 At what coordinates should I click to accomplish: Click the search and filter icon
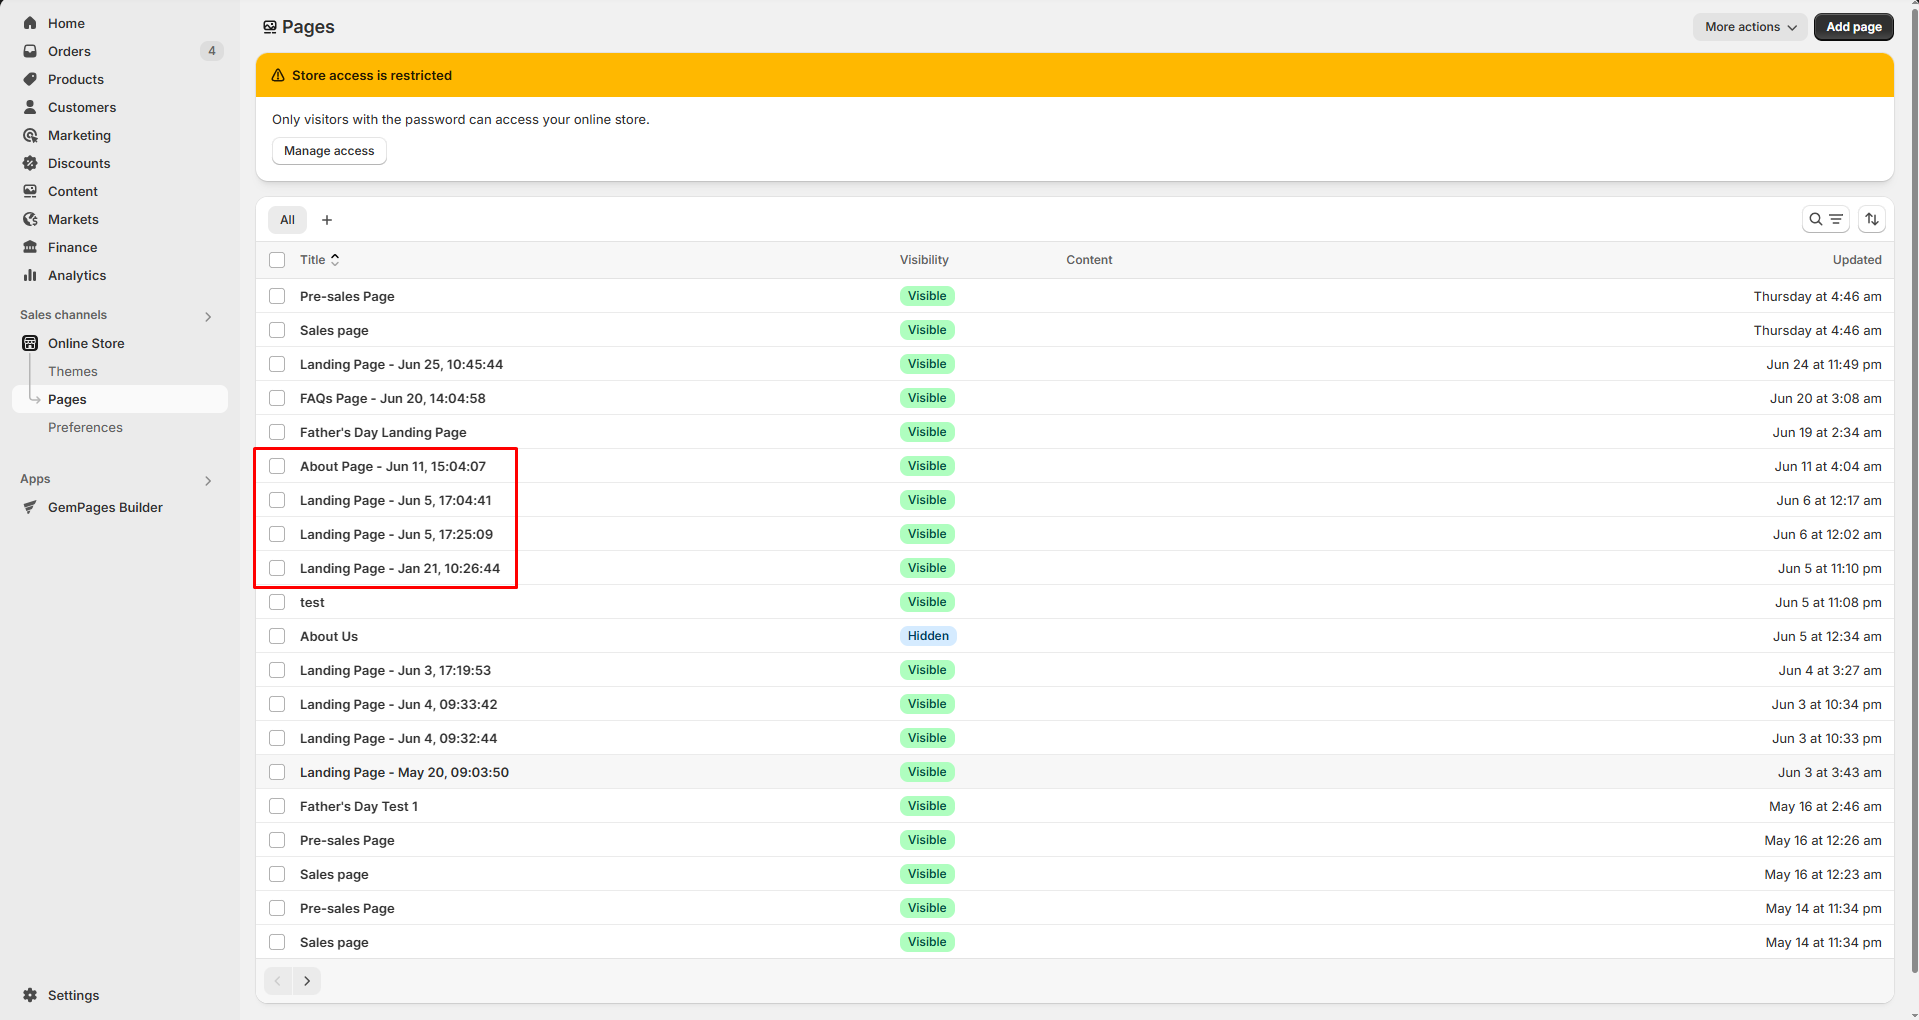pyautogui.click(x=1825, y=219)
